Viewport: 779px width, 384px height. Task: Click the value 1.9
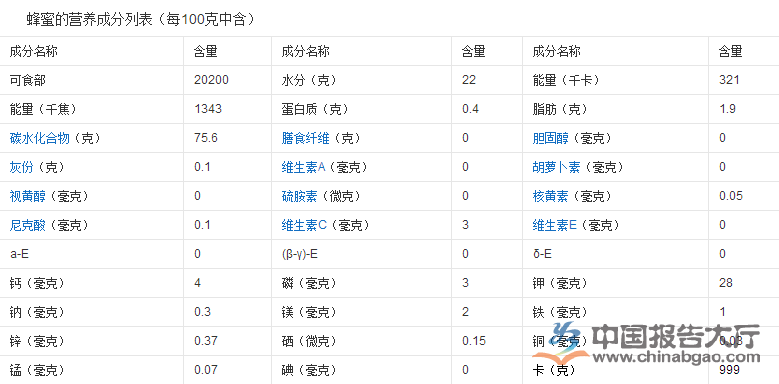click(x=727, y=109)
